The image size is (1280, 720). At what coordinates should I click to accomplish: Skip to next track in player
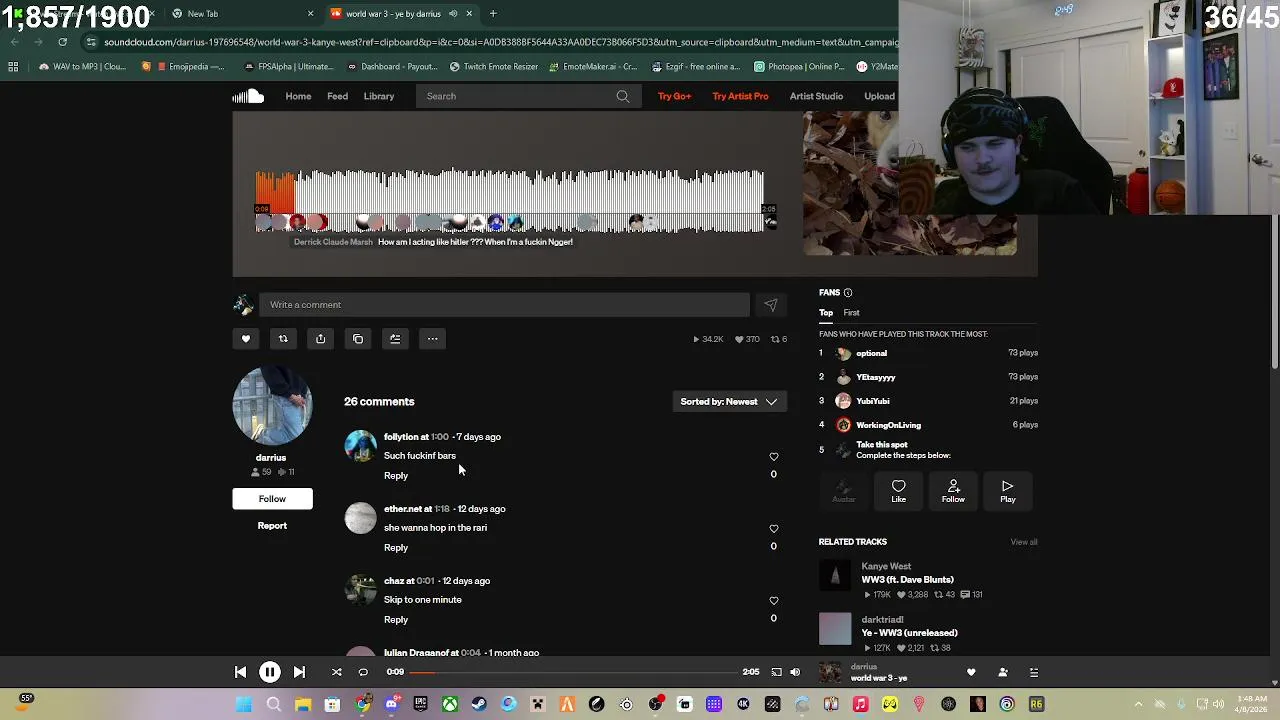click(x=299, y=672)
